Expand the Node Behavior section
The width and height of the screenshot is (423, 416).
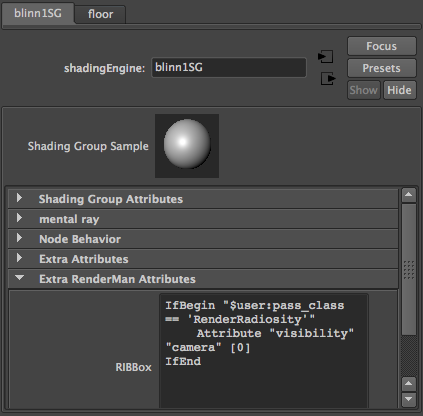click(203, 239)
